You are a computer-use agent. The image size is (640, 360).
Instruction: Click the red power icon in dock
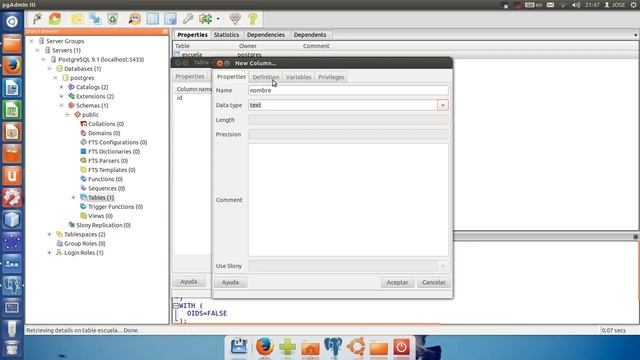click(401, 347)
